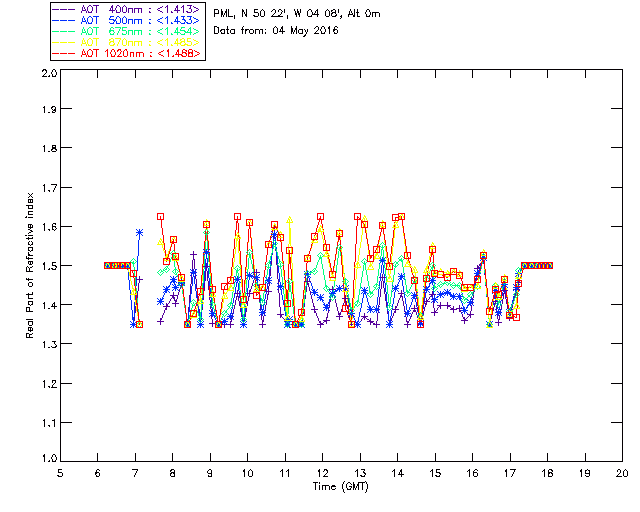Click the first red square marker before hour 8

click(160, 216)
